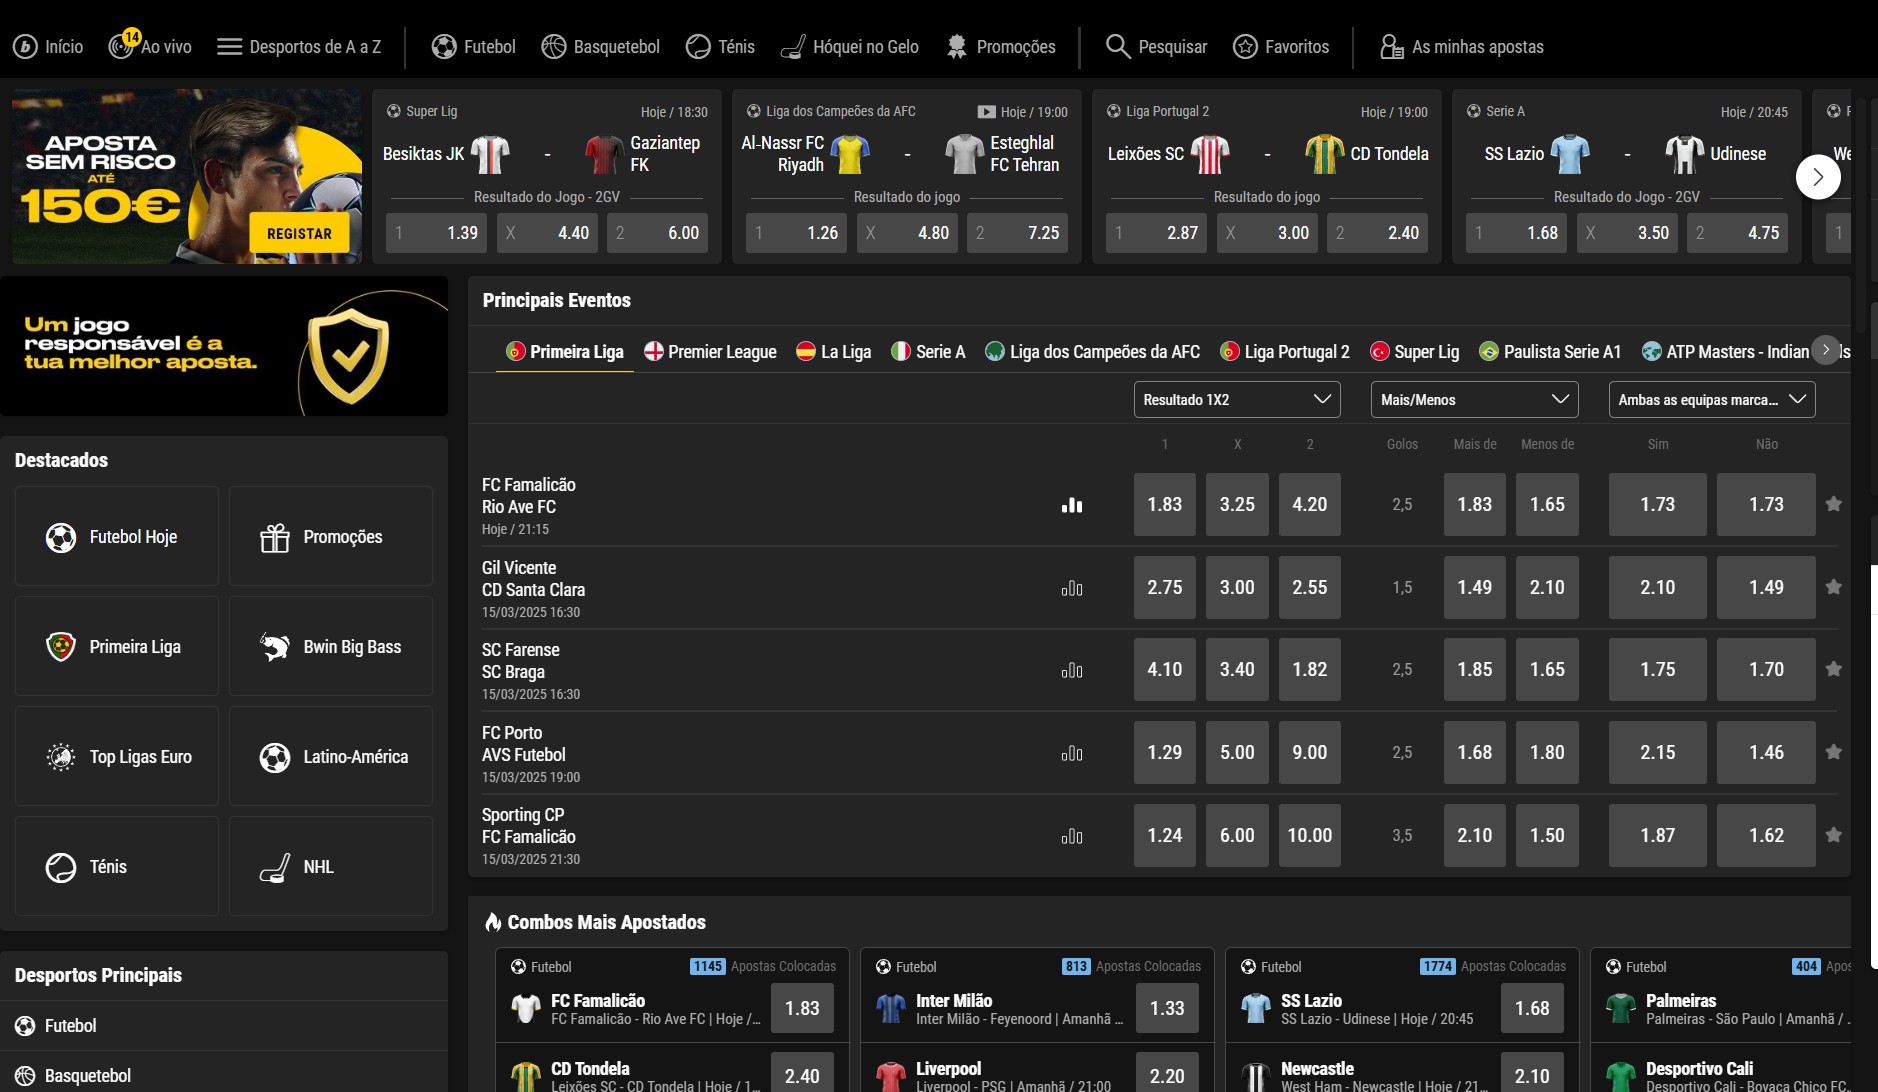Open Basquetebol under Desportos Principais
Viewport: 1878px width, 1092px height.
(224, 1075)
